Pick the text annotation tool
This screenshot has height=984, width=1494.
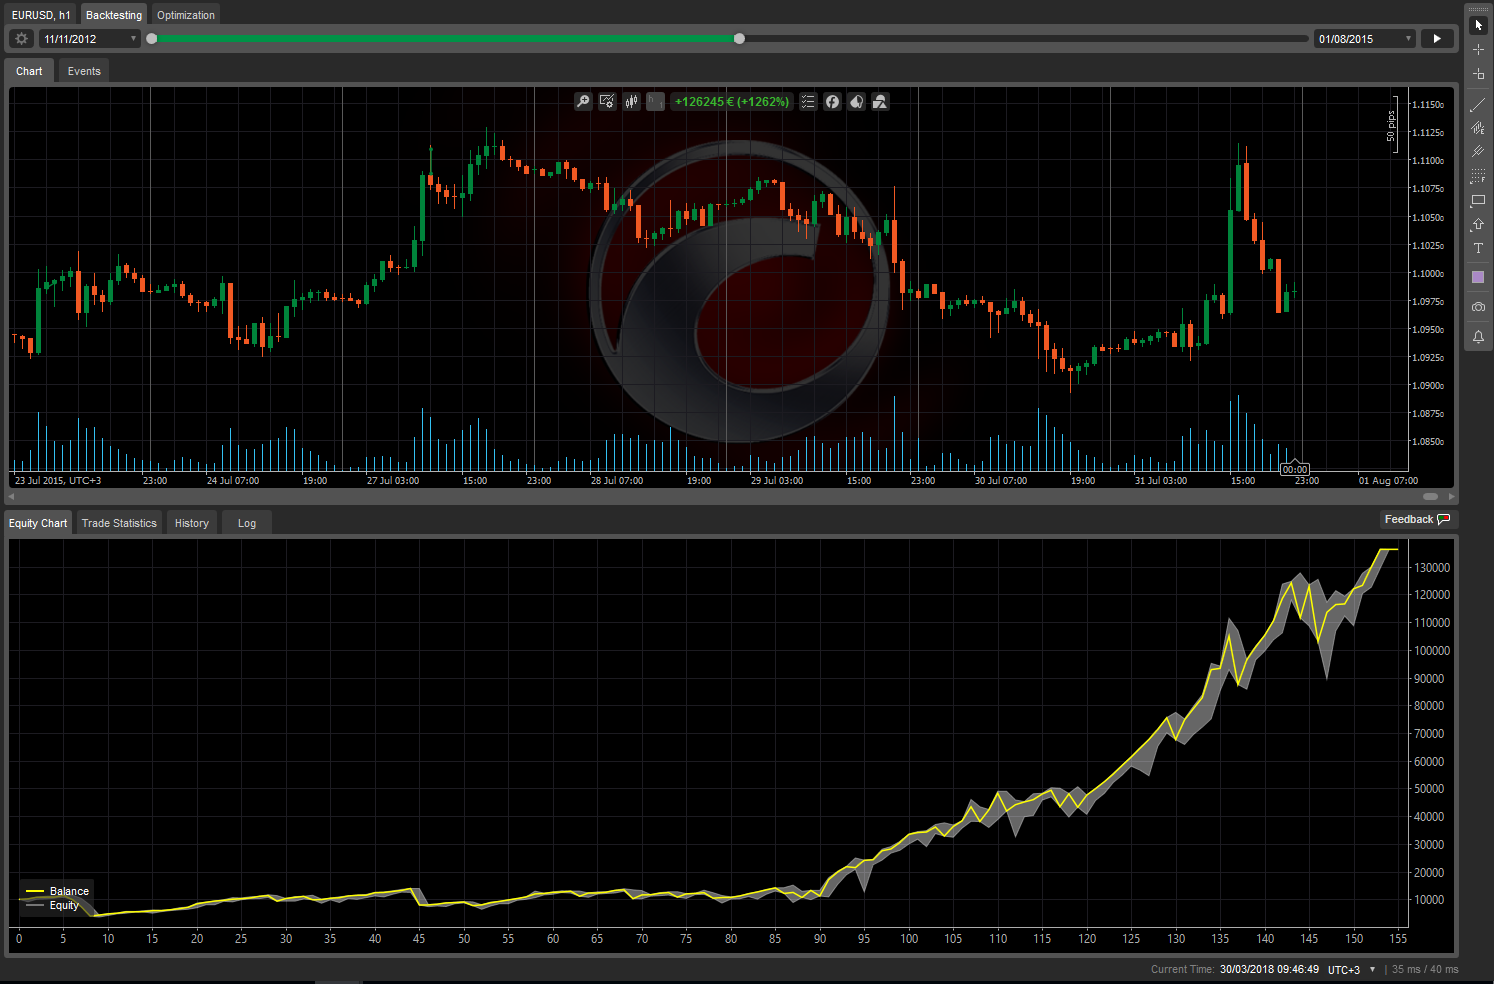pos(1478,248)
